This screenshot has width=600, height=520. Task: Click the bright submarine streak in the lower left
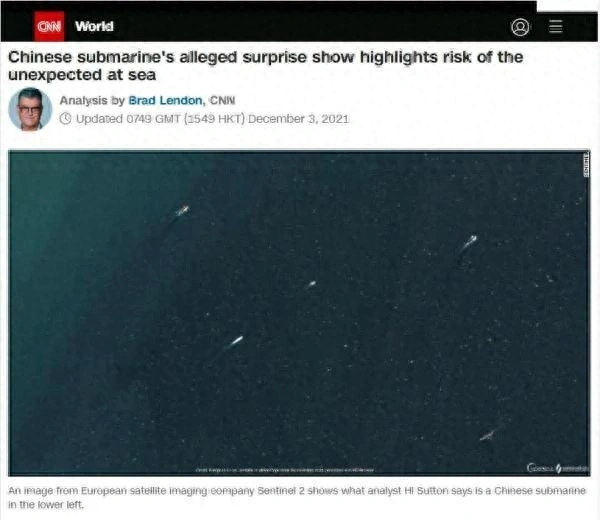tap(236, 341)
